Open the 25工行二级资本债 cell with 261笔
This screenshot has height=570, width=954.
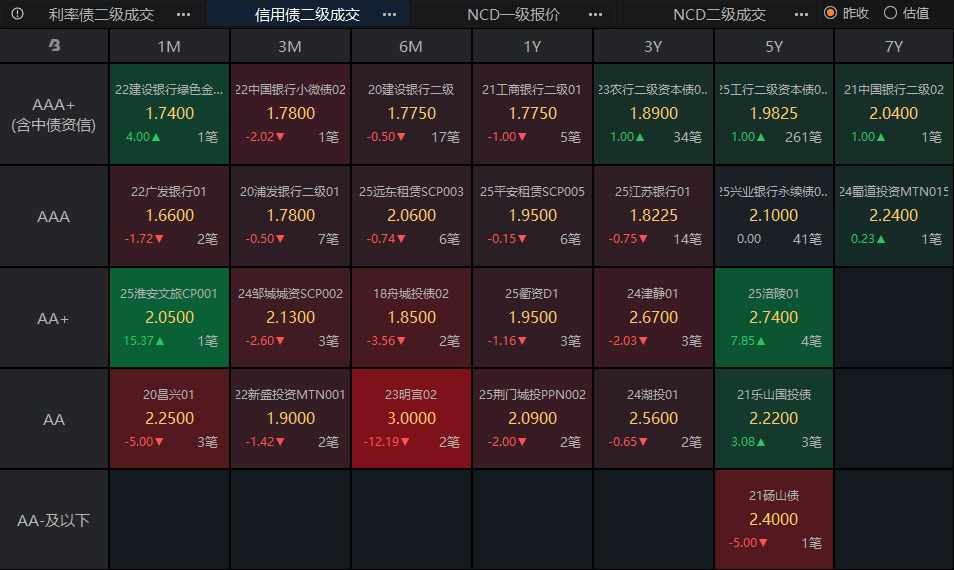coord(774,114)
